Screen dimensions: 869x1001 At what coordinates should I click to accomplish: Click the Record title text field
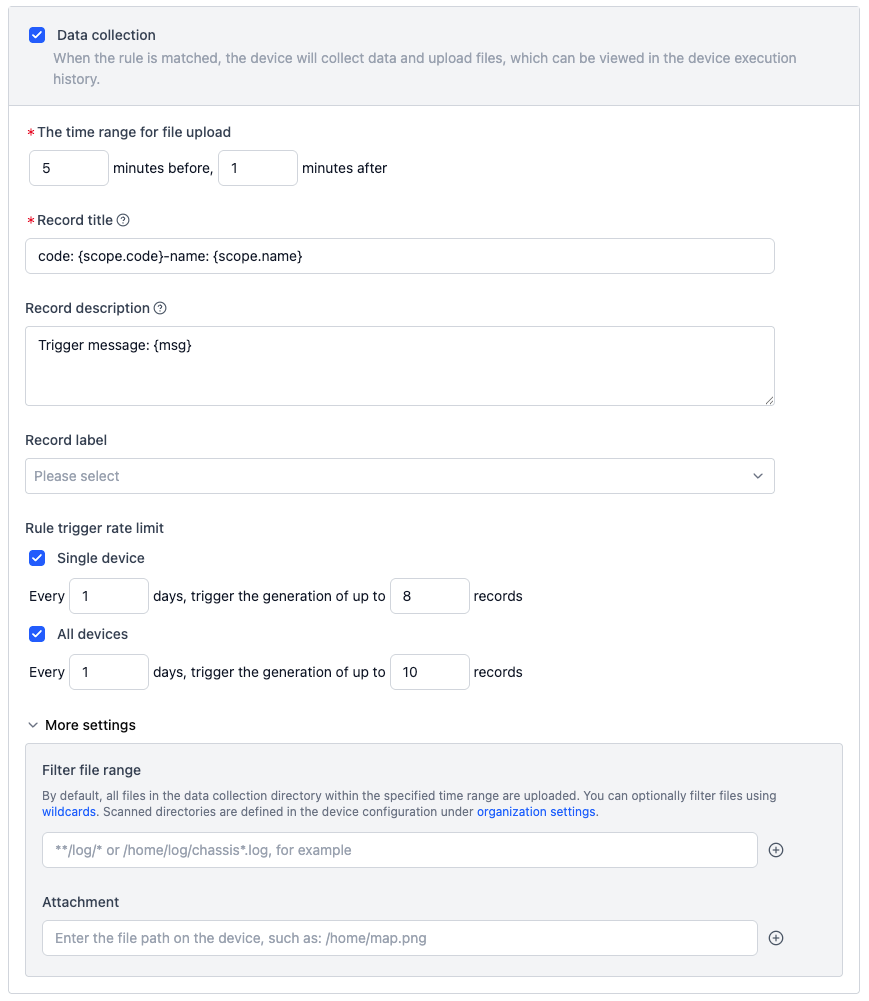pos(400,256)
